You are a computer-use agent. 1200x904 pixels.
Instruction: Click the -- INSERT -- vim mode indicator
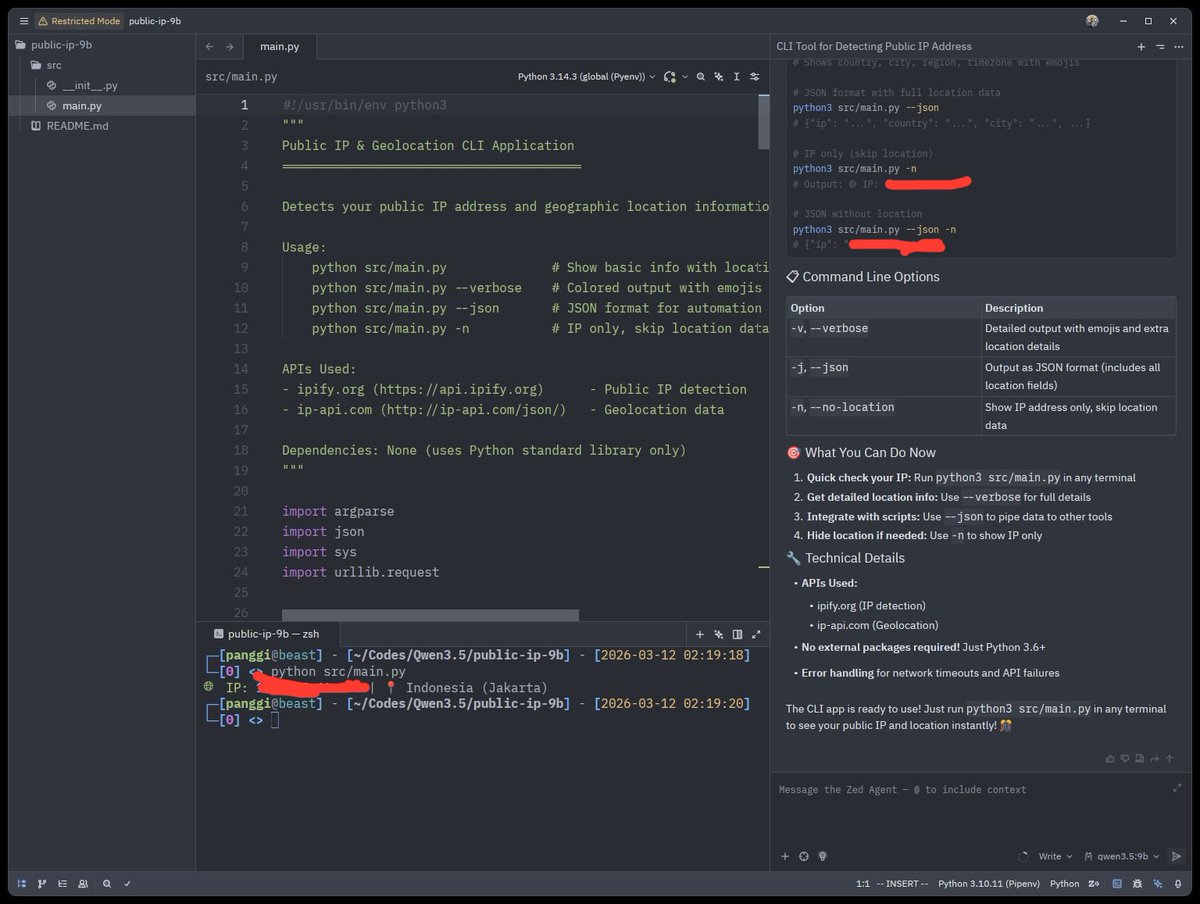[x=902, y=884]
